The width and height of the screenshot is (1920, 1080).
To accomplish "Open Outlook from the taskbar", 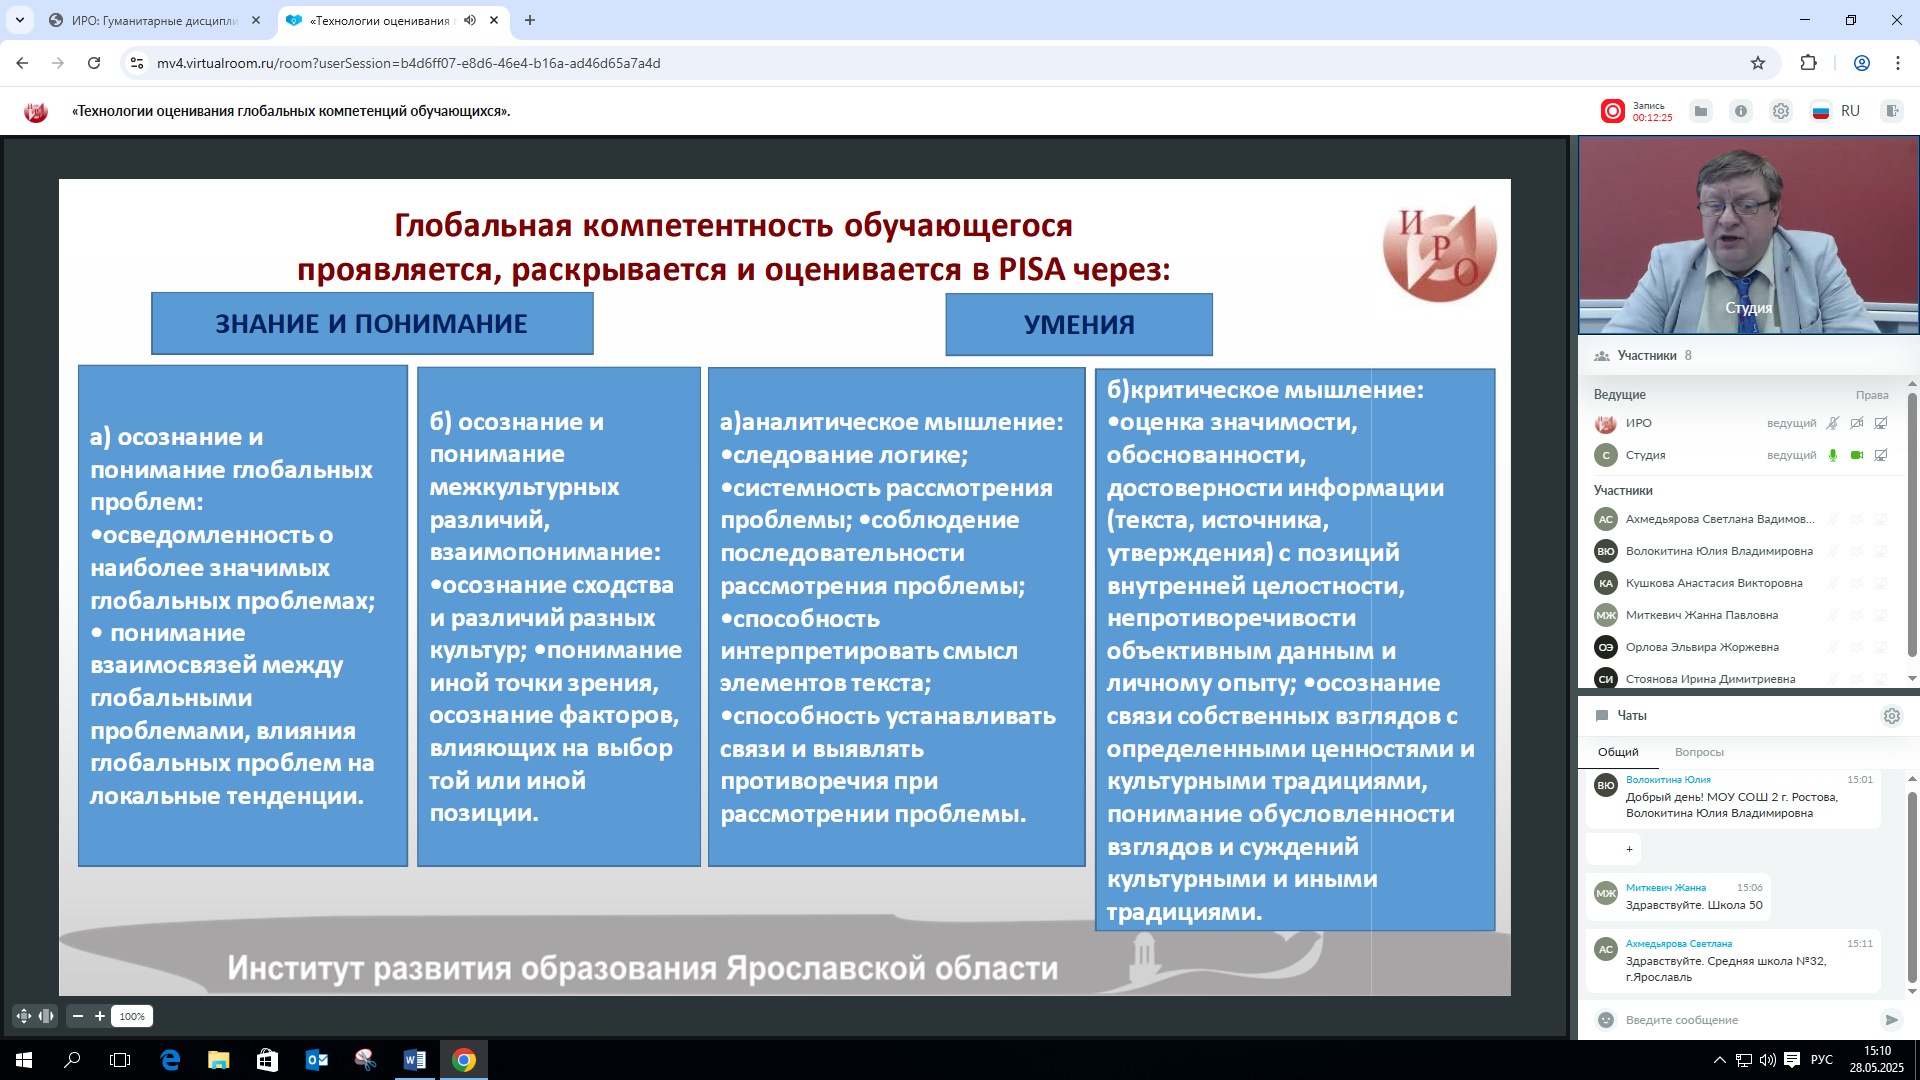I will 317,1060.
